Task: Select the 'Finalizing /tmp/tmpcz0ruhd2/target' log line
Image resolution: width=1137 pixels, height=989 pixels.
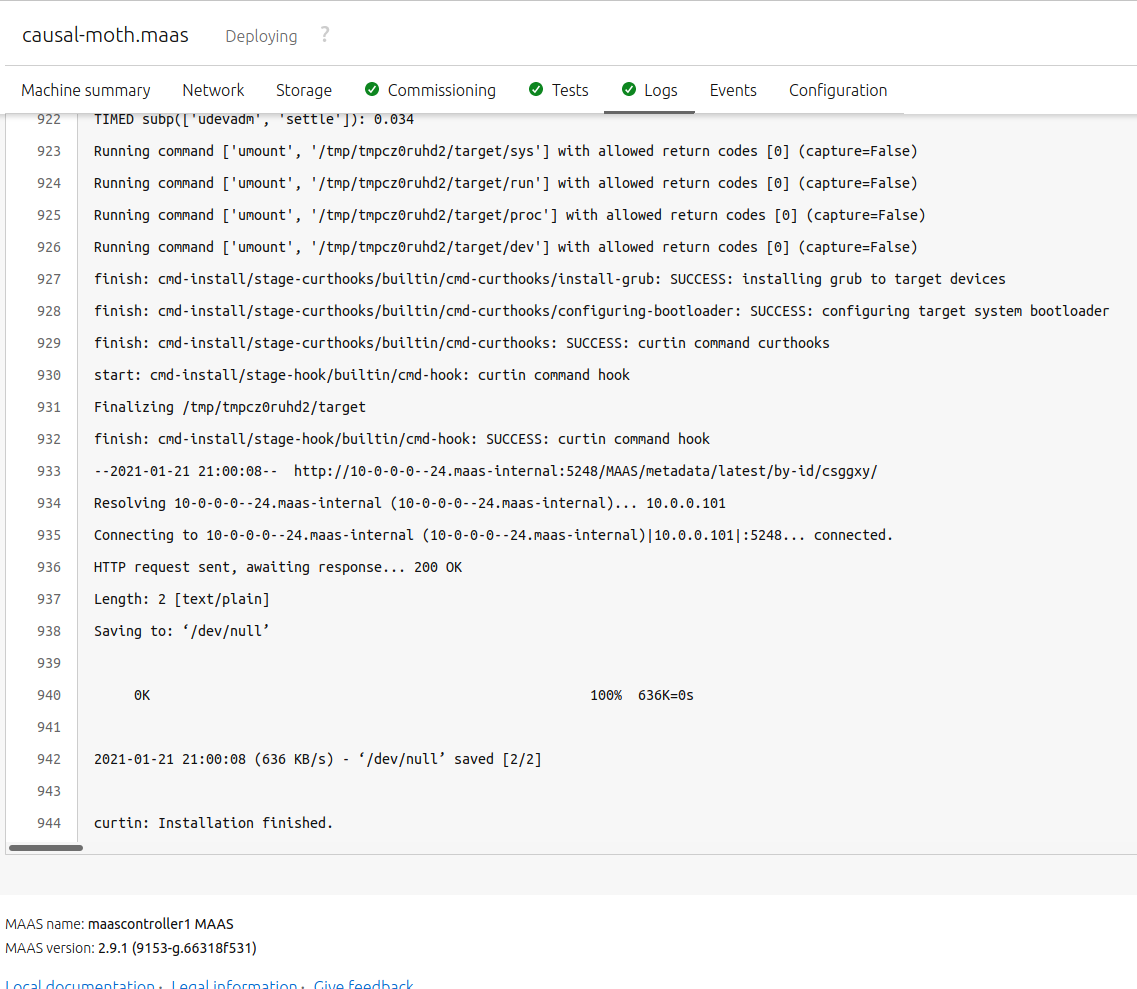Action: point(229,407)
